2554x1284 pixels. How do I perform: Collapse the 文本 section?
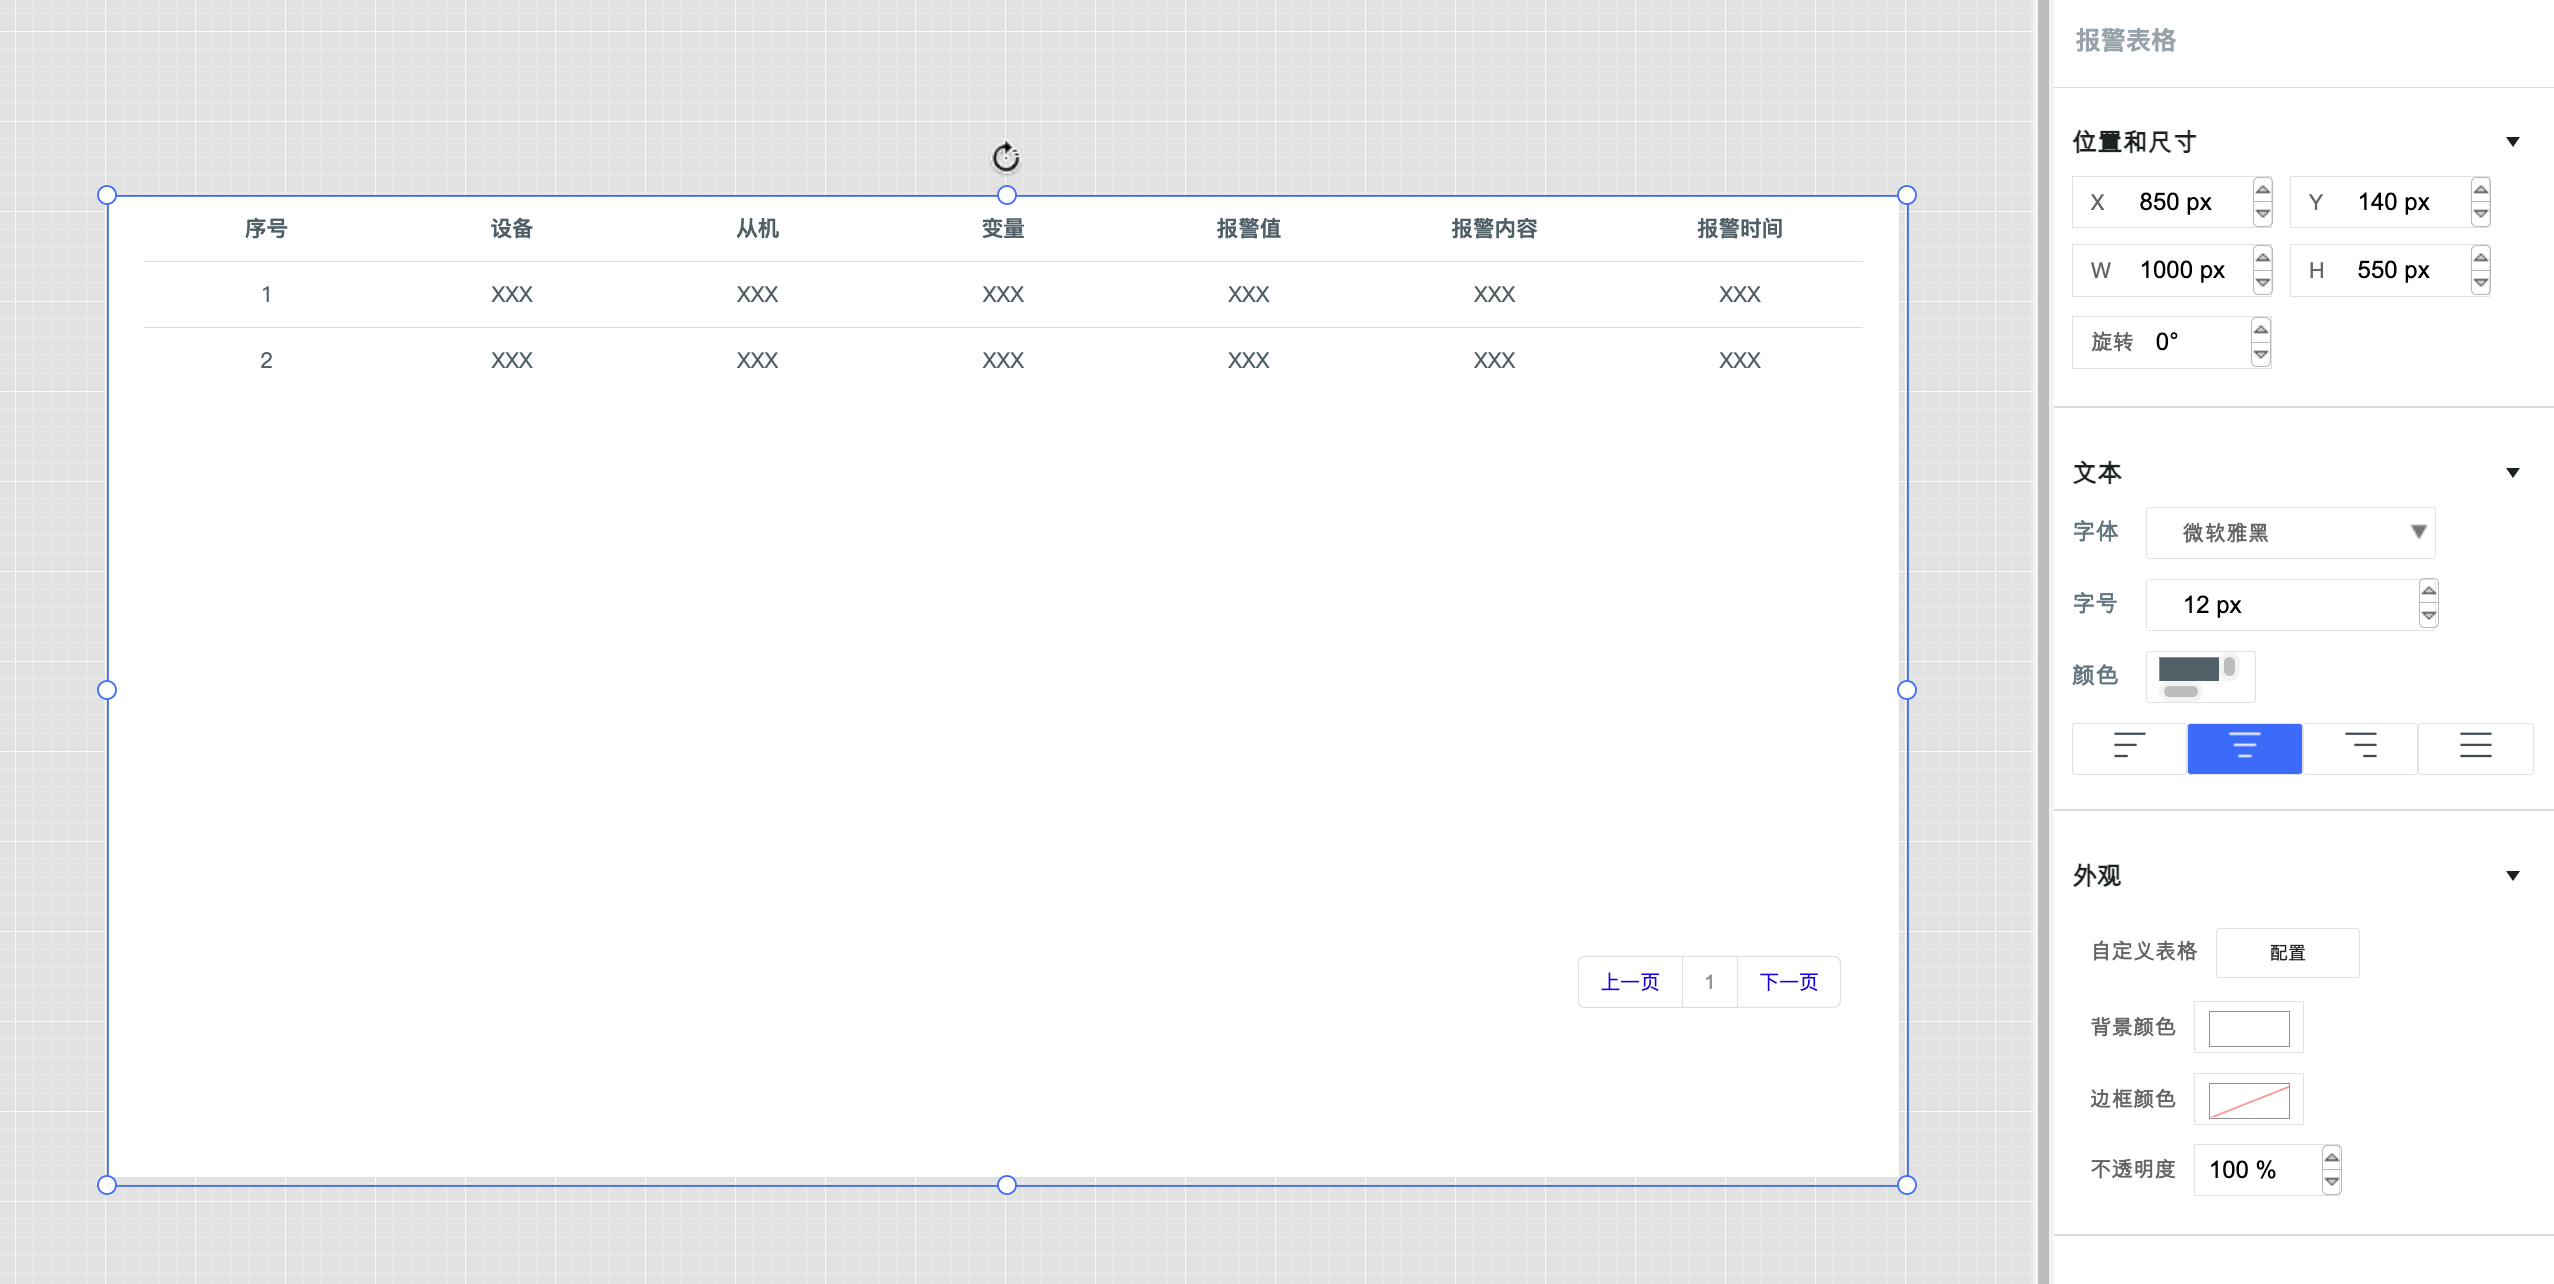(2512, 473)
